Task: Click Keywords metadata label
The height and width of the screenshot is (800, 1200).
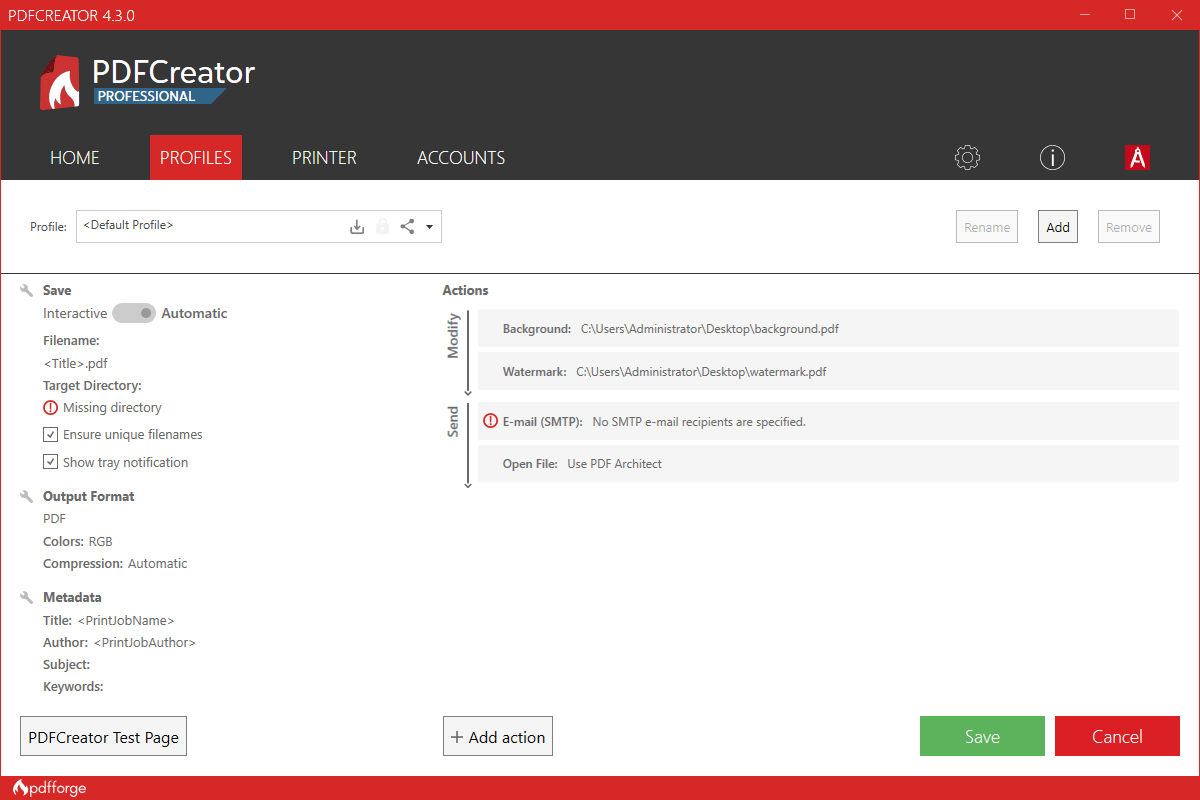Action: coord(73,686)
